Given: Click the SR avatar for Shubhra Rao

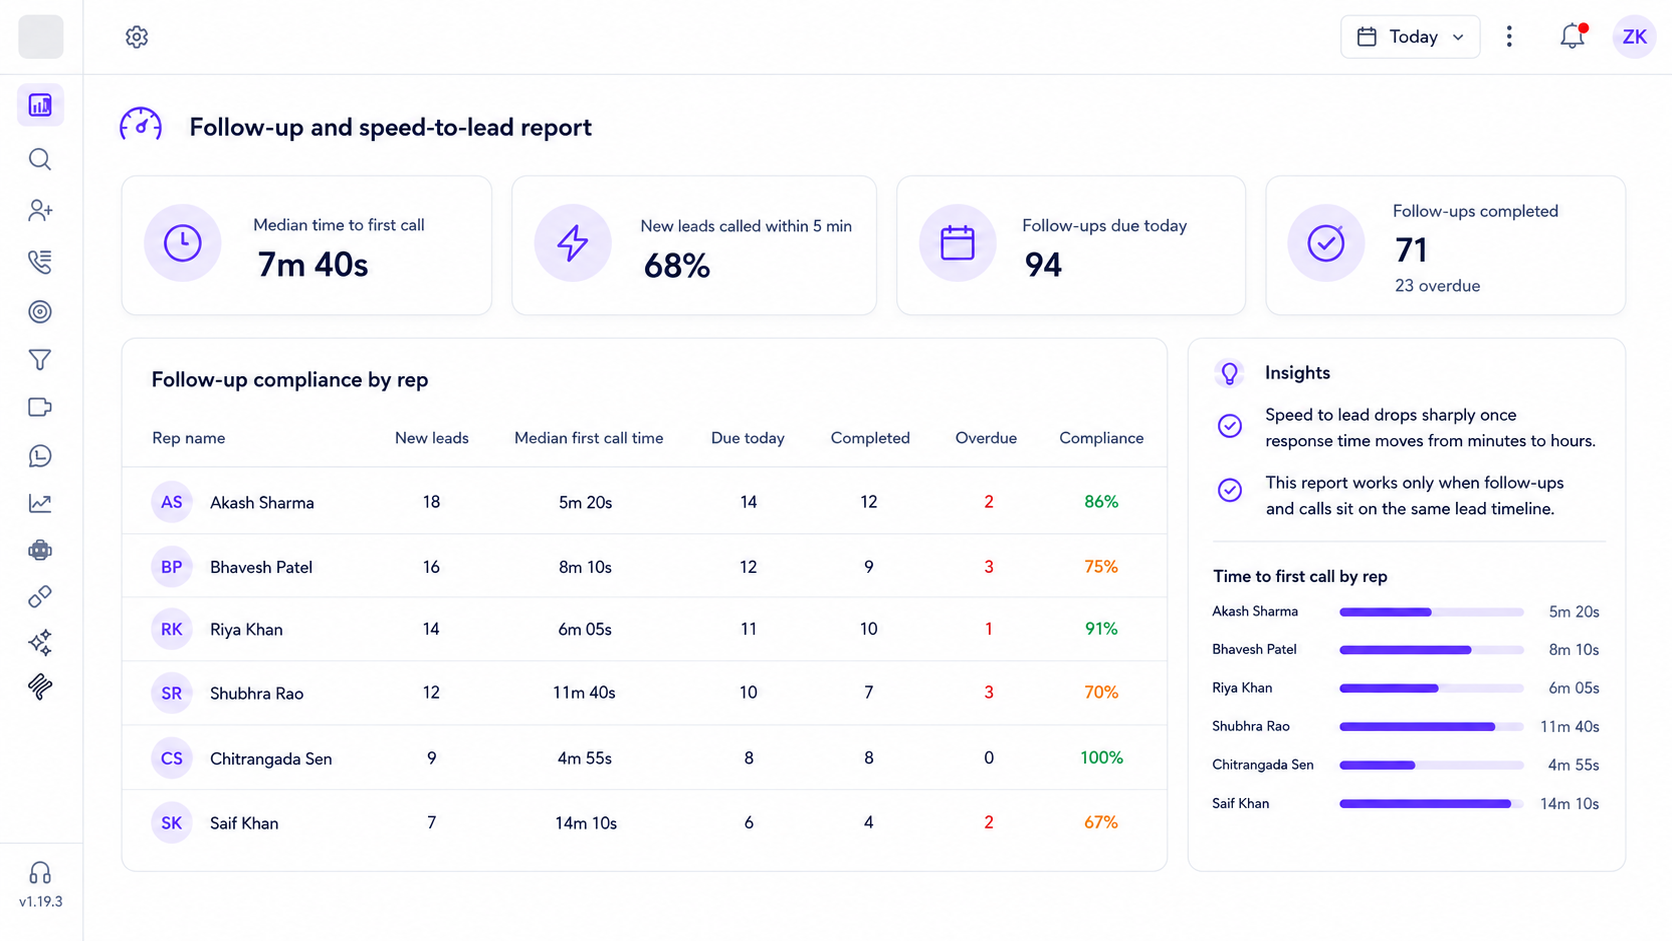Looking at the screenshot, I should pyautogui.click(x=172, y=693).
